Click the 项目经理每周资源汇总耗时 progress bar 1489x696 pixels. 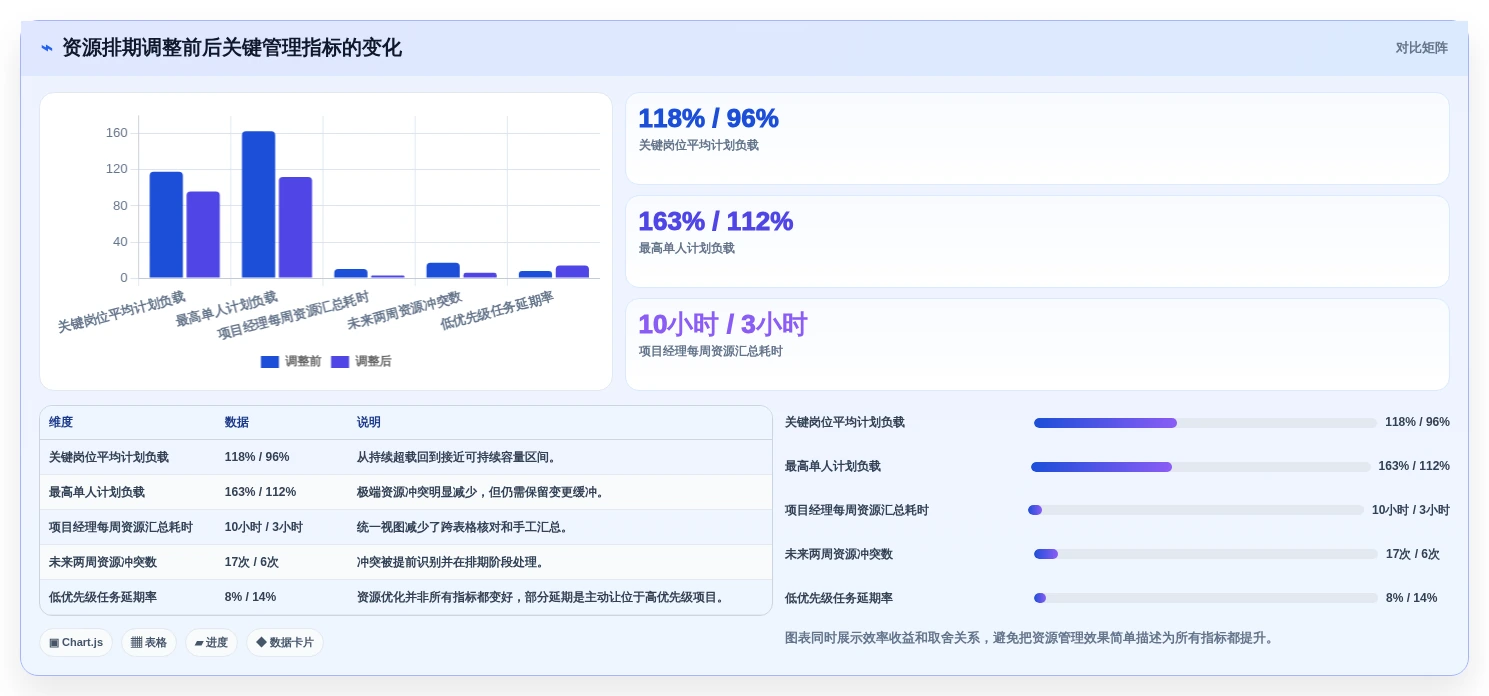(x=1196, y=510)
